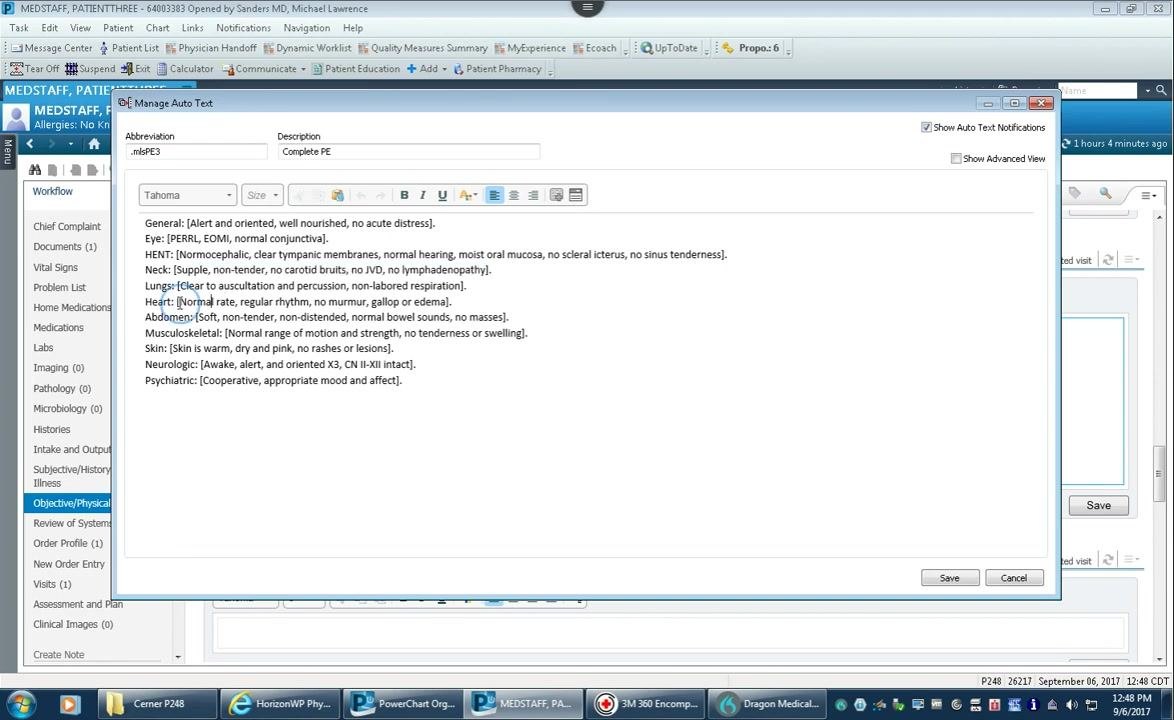Viewport: 1174px width, 720px height.
Task: Open the Patient menu
Action: pos(118,28)
